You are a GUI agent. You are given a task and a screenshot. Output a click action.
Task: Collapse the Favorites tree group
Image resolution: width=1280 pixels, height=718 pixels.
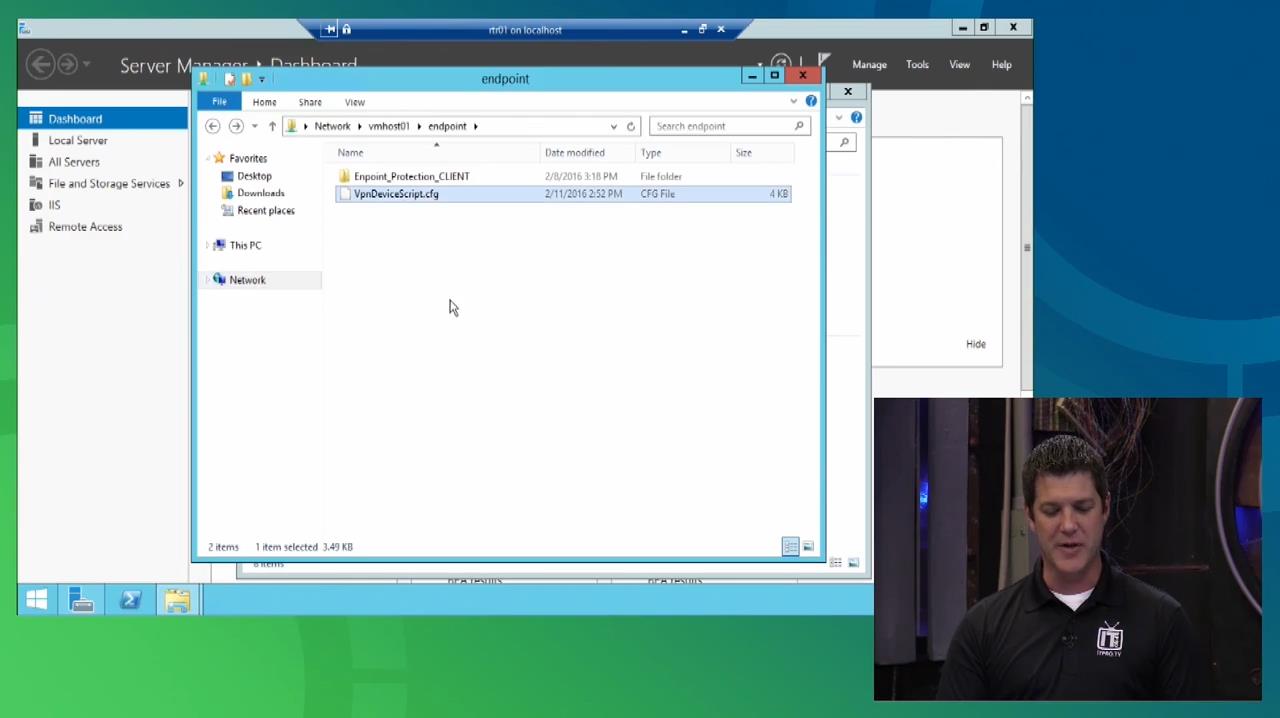click(208, 158)
